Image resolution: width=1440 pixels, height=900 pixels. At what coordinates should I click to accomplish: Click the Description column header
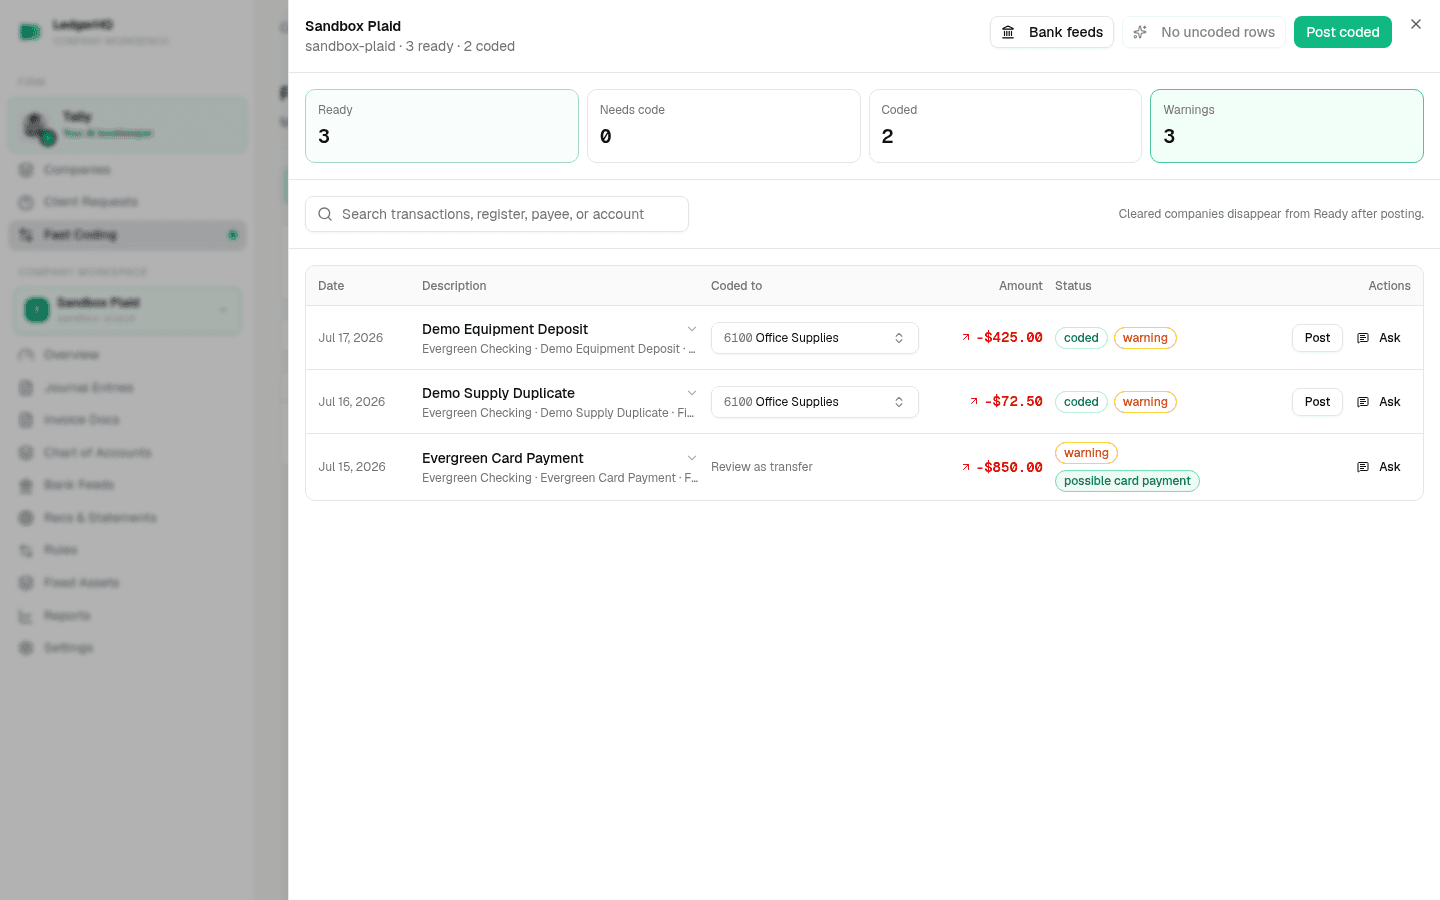454,286
